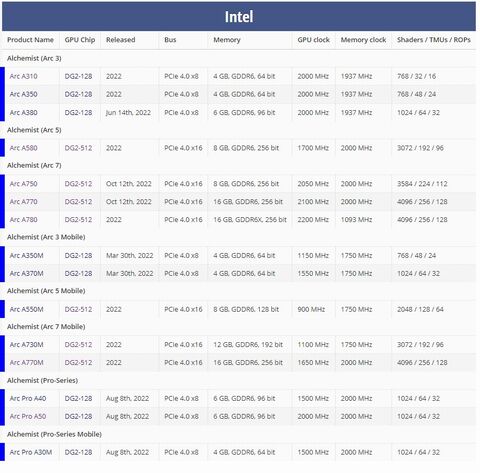Select the Alchemist (Arc 5) group heading
480x473 pixels.
[x=34, y=130]
